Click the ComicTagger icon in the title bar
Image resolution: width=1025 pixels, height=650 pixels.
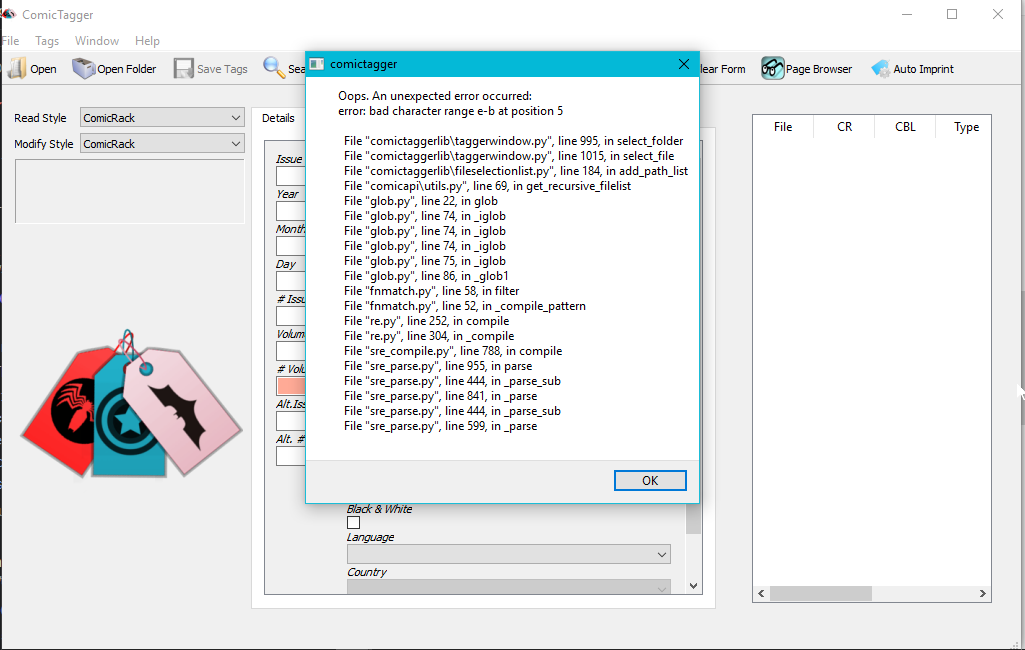[10, 14]
